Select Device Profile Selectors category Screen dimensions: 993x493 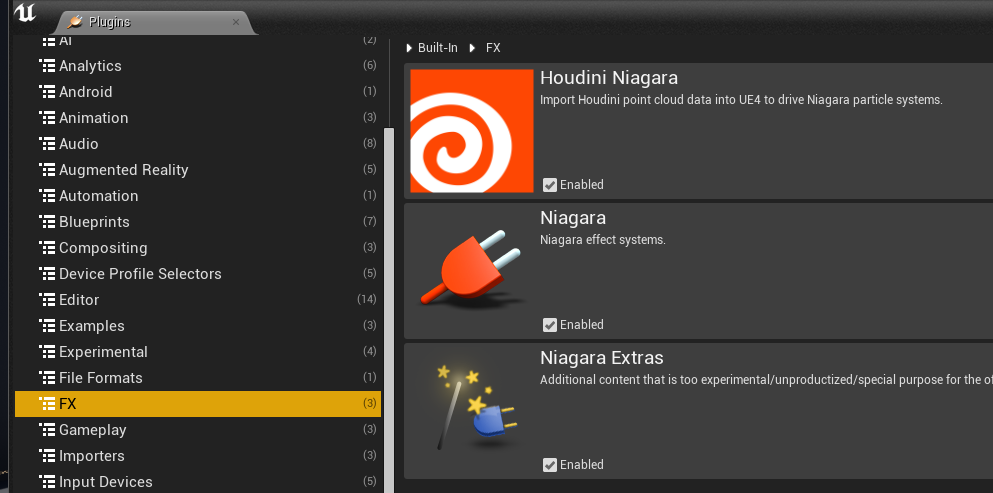(x=198, y=274)
